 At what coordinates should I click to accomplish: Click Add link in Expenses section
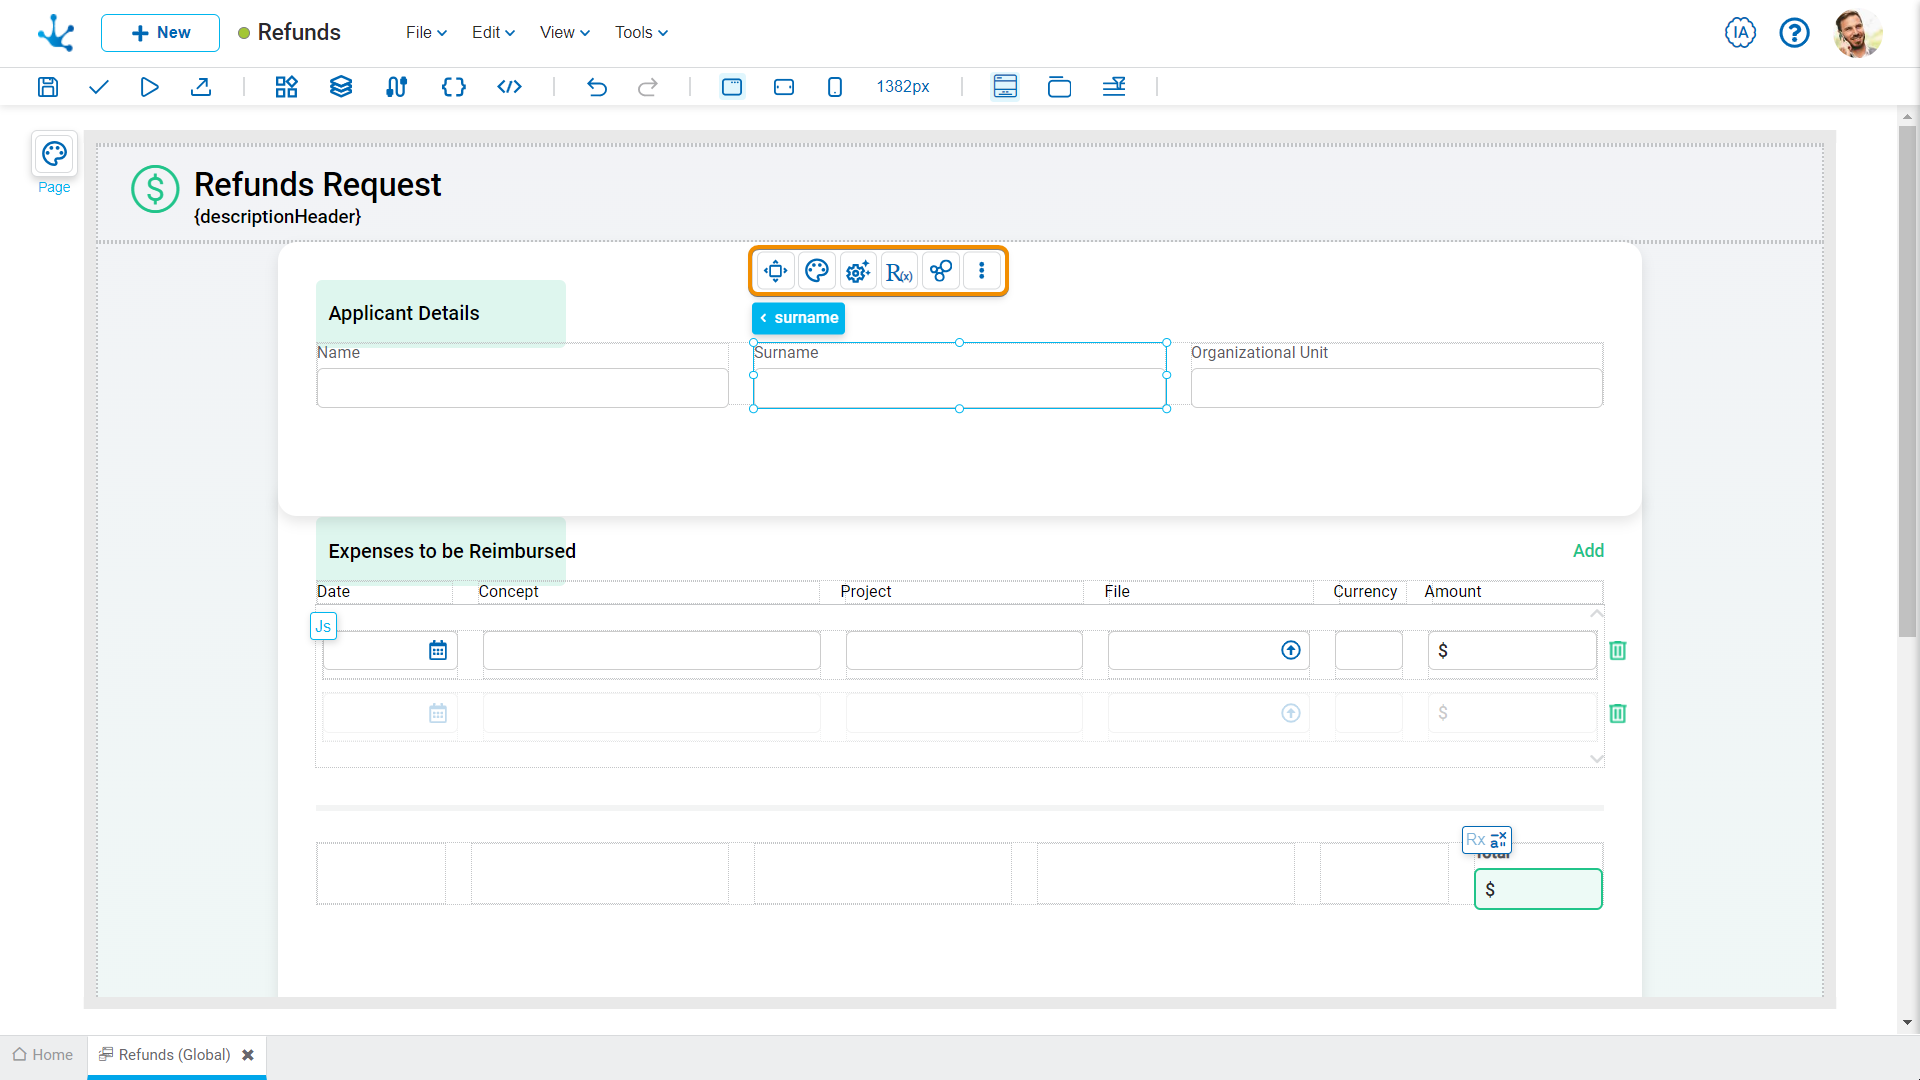[1587, 551]
